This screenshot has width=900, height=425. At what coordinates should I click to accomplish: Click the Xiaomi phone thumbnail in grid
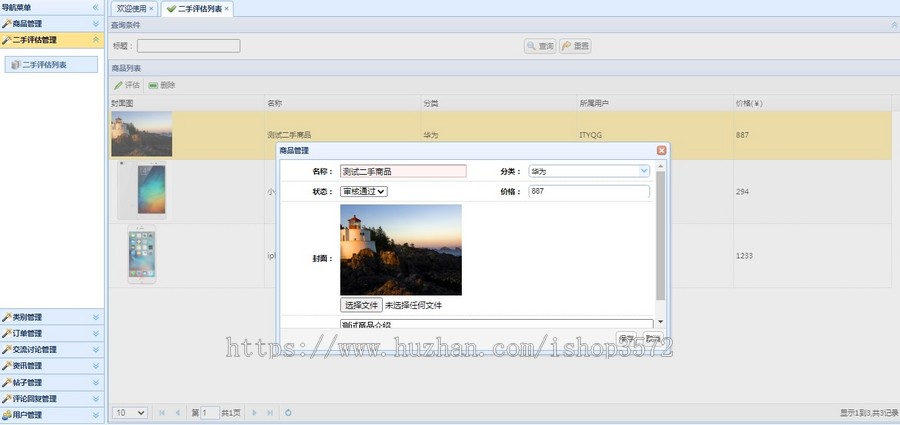pyautogui.click(x=142, y=190)
